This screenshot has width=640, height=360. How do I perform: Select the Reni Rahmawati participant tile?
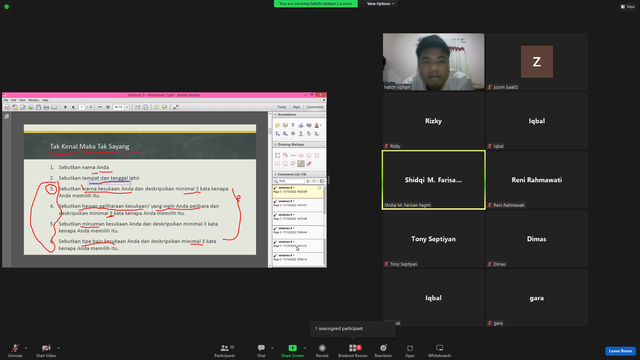click(x=537, y=180)
